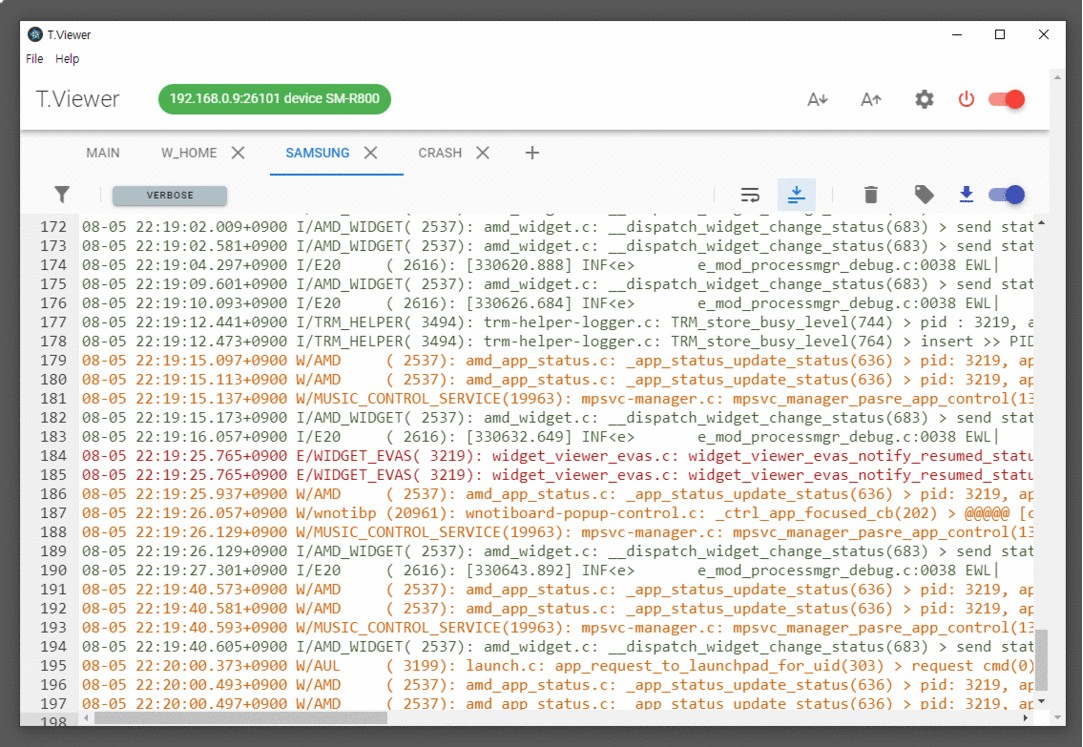Select log line 181 W/MUSIC_CONTROL_SERVICE entry
The image size is (1083, 747).
tap(557, 398)
